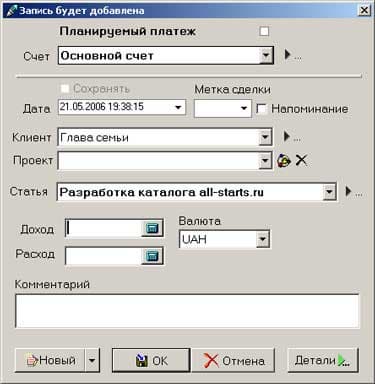The image size is (375, 384).
Task: Open the Счет account dropdown
Action: pos(266,55)
